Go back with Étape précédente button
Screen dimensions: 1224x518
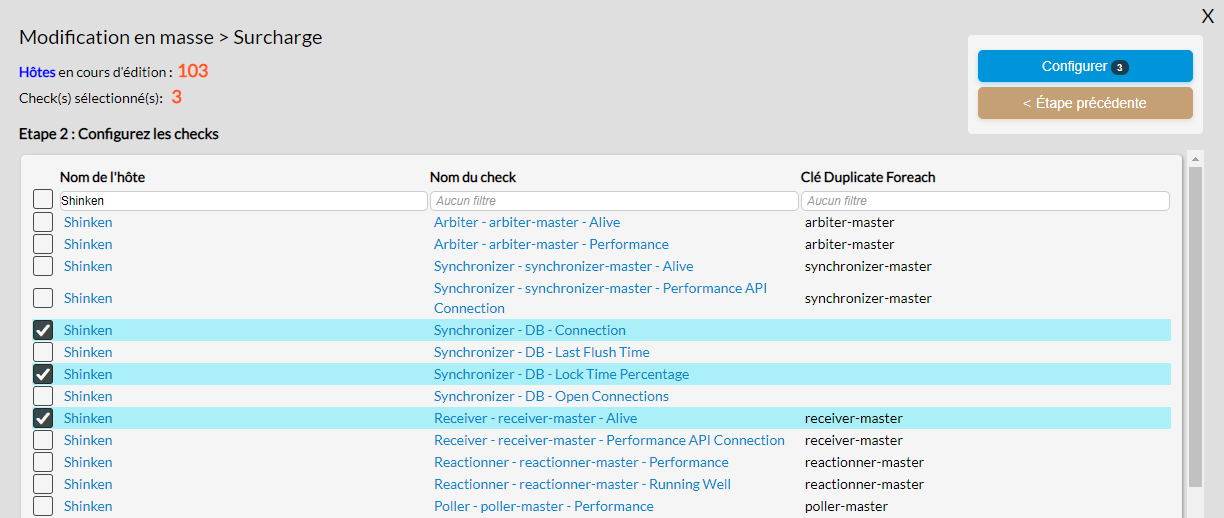tap(1085, 103)
